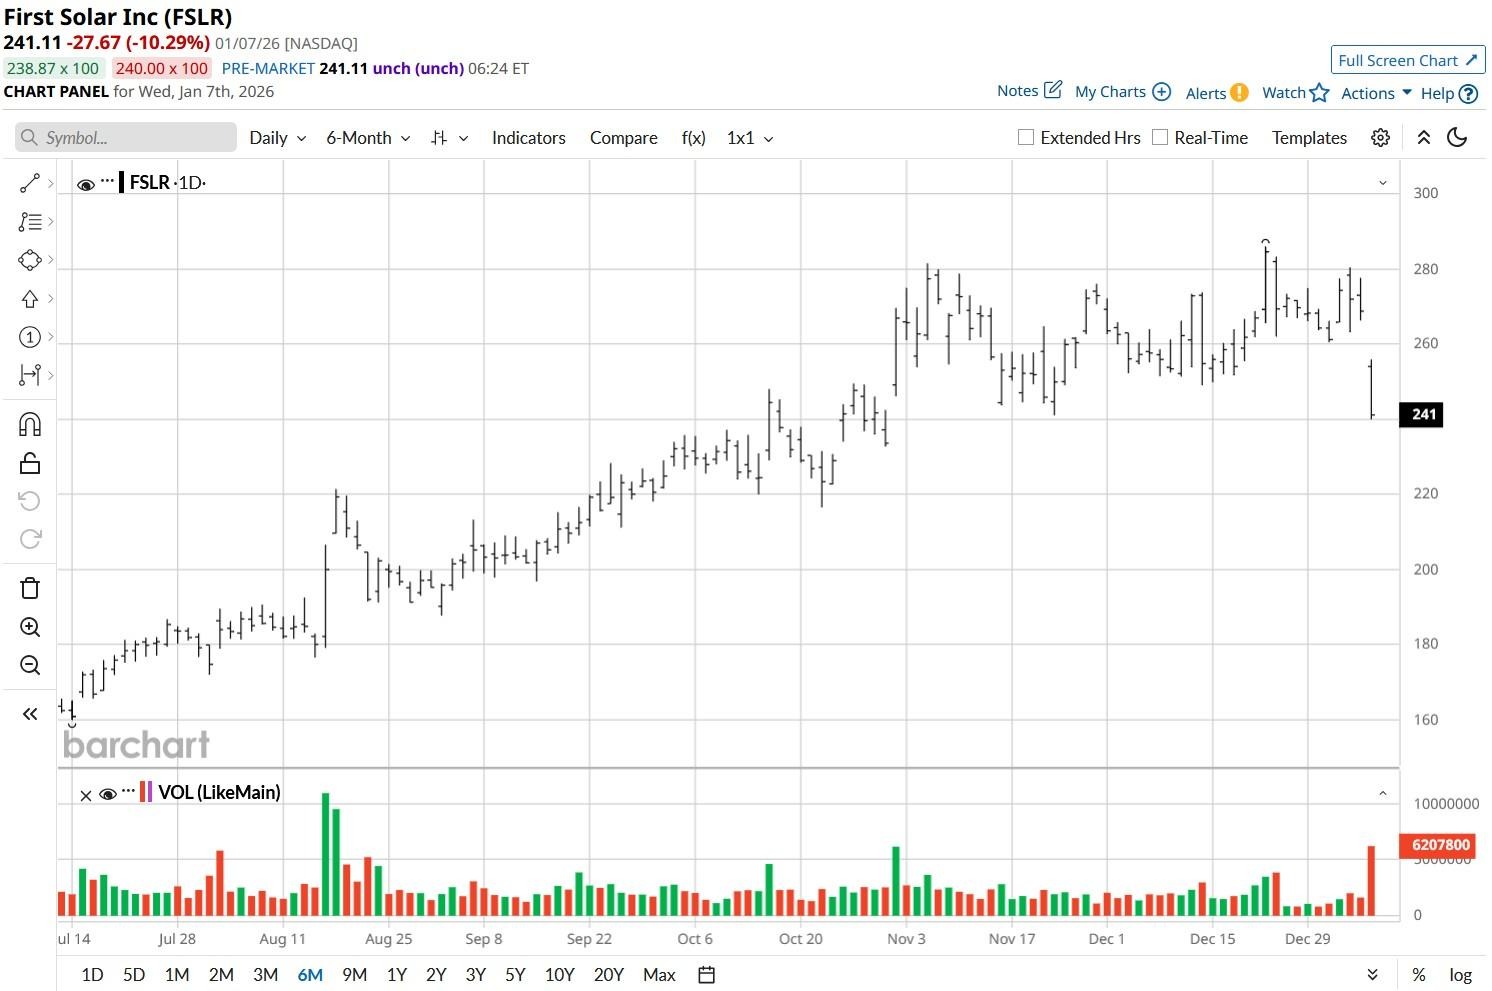Click the redo arrow in drawing toolbar

coord(30,540)
